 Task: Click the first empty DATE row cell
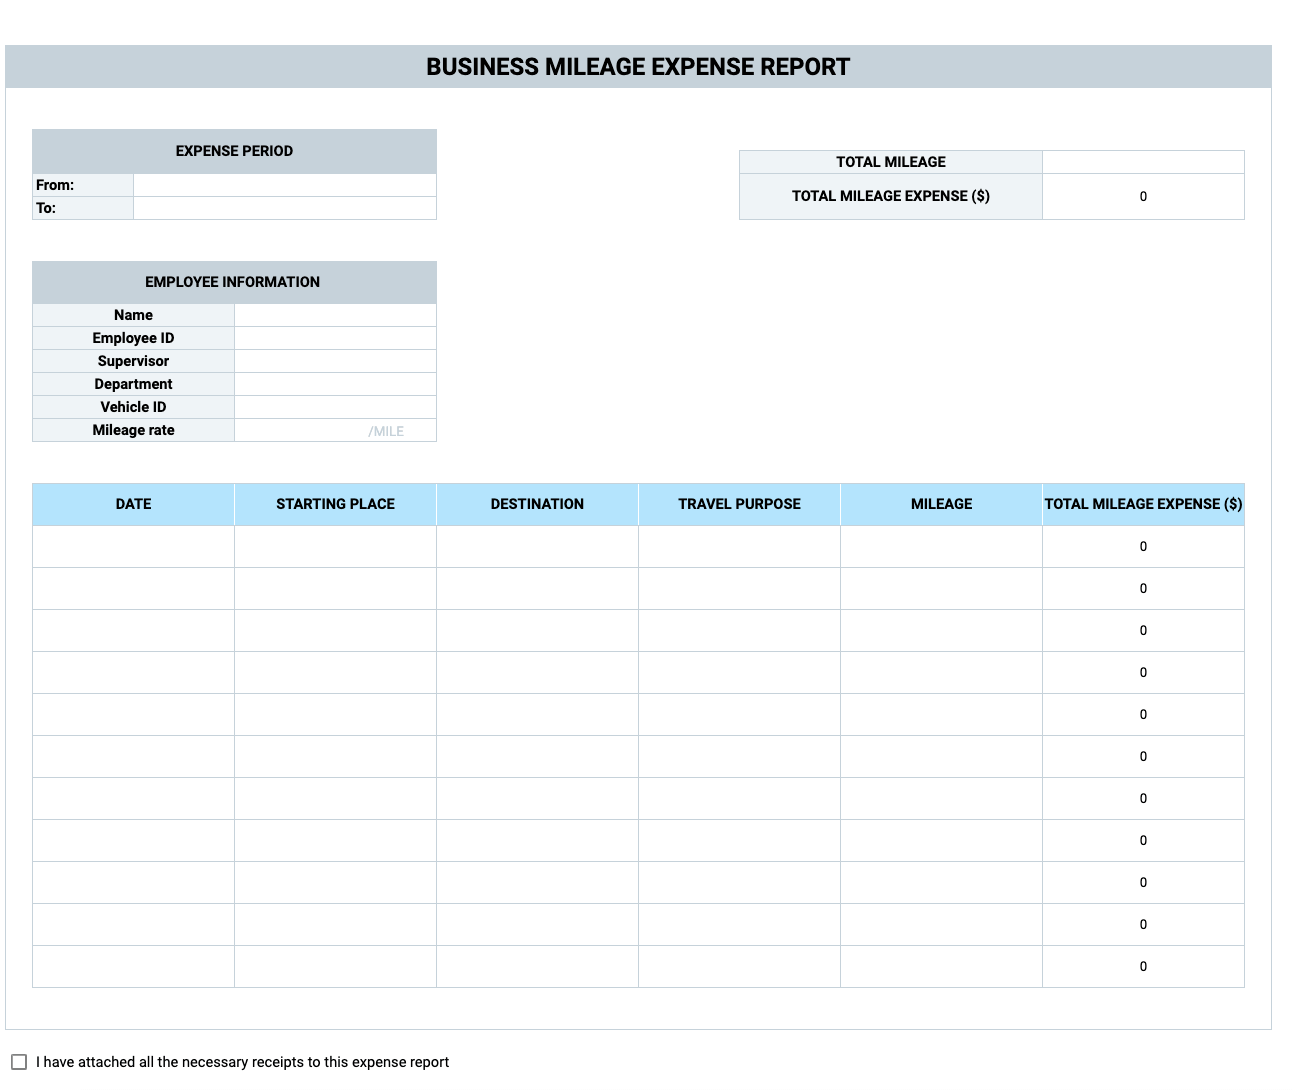(x=133, y=546)
